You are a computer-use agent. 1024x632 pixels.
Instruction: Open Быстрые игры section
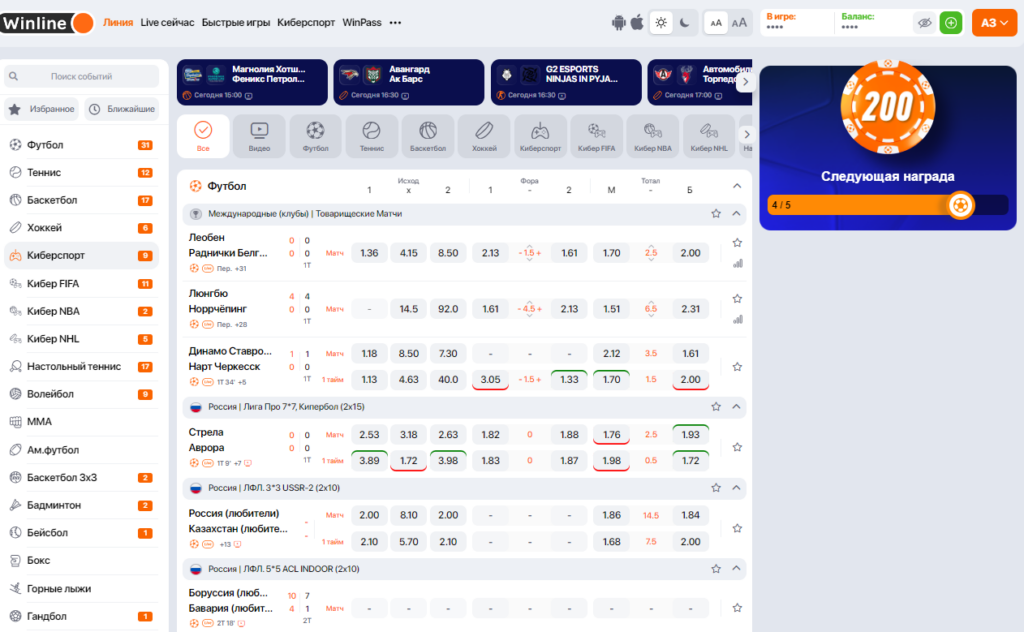click(x=236, y=22)
